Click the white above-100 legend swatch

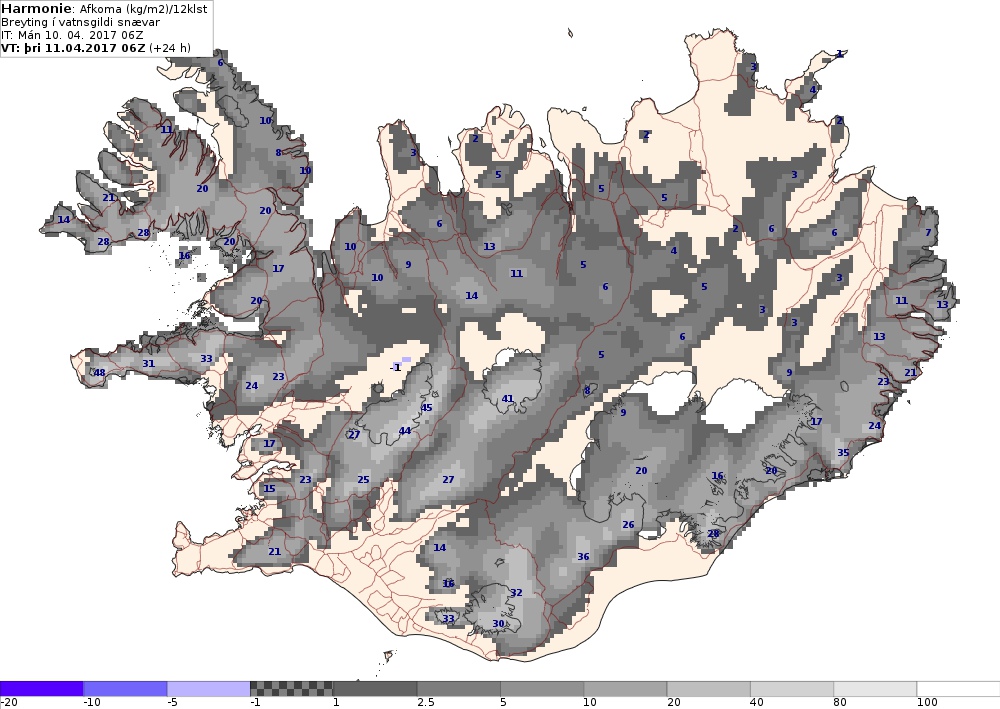point(959,689)
